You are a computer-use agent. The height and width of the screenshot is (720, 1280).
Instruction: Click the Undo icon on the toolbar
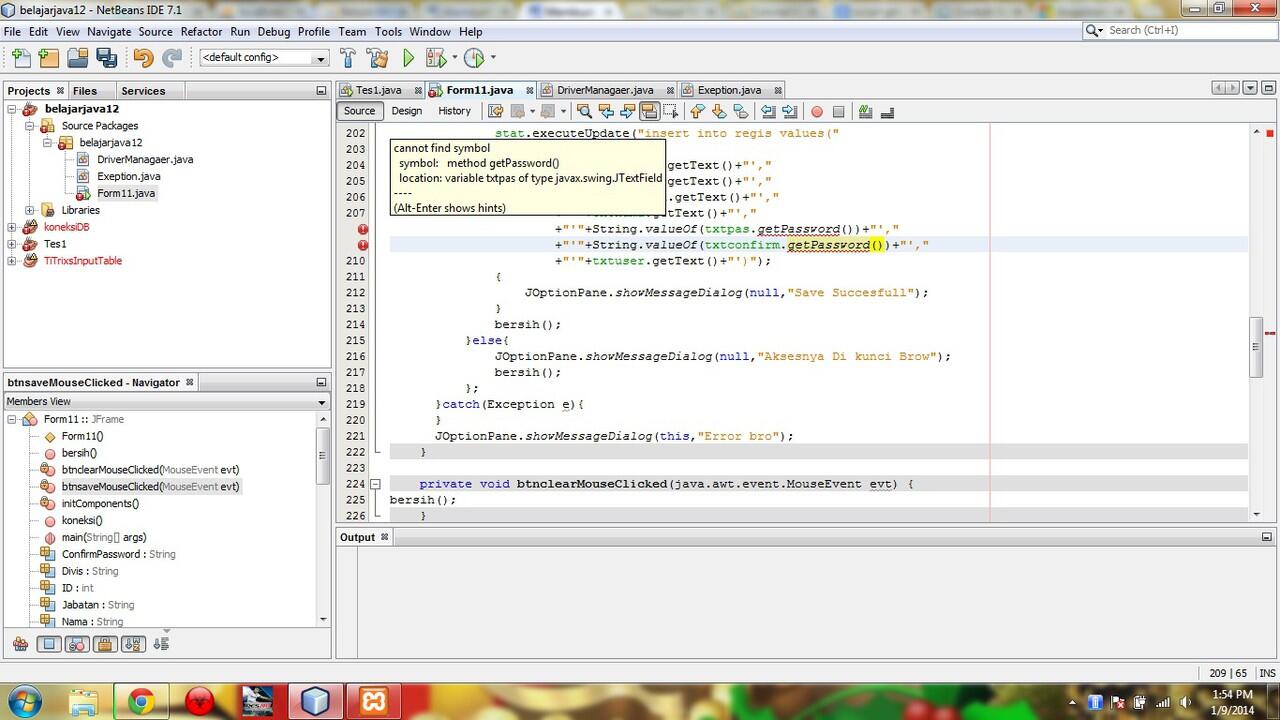point(143,57)
